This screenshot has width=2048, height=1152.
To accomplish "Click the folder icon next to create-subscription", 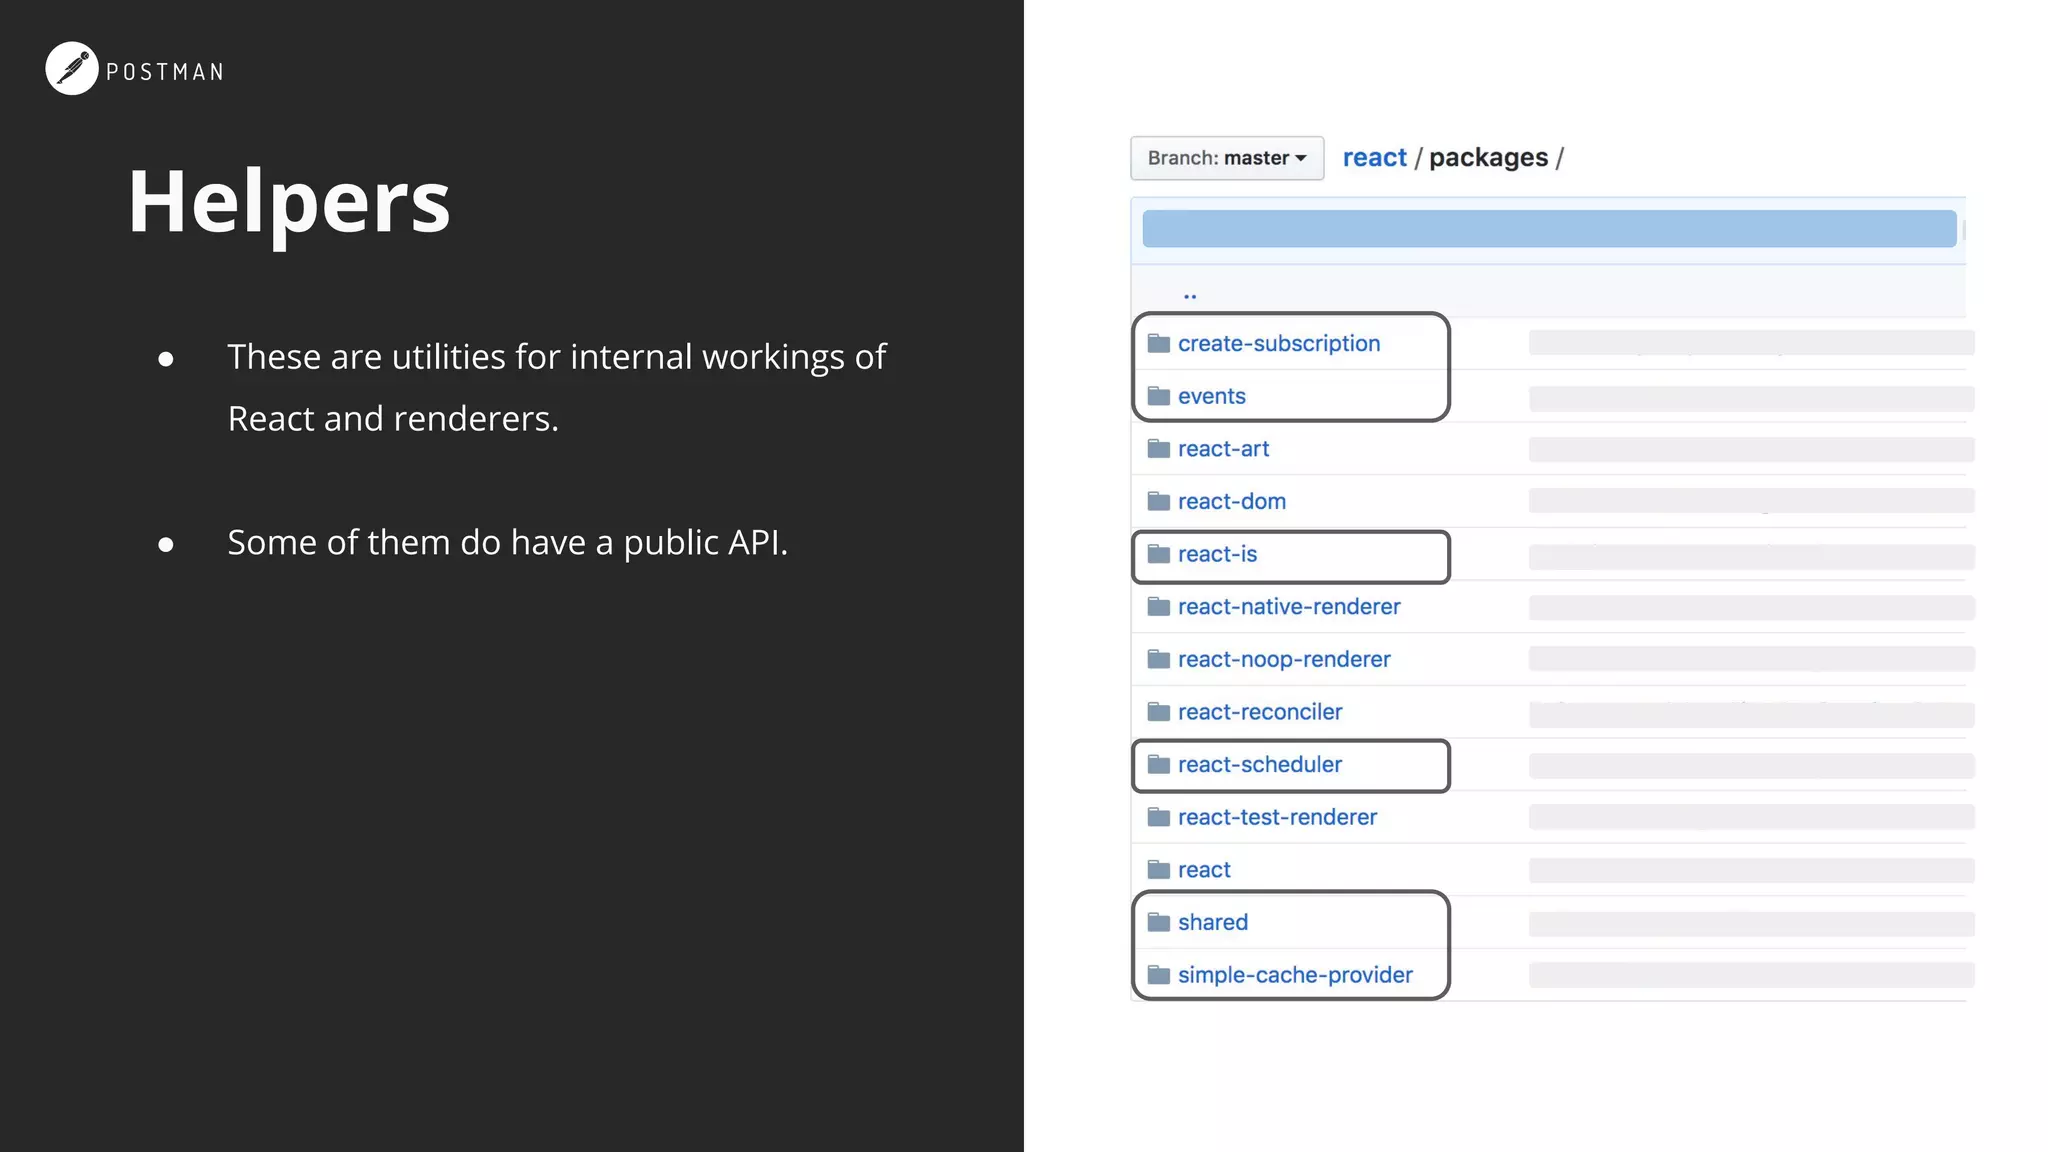I will [x=1159, y=343].
